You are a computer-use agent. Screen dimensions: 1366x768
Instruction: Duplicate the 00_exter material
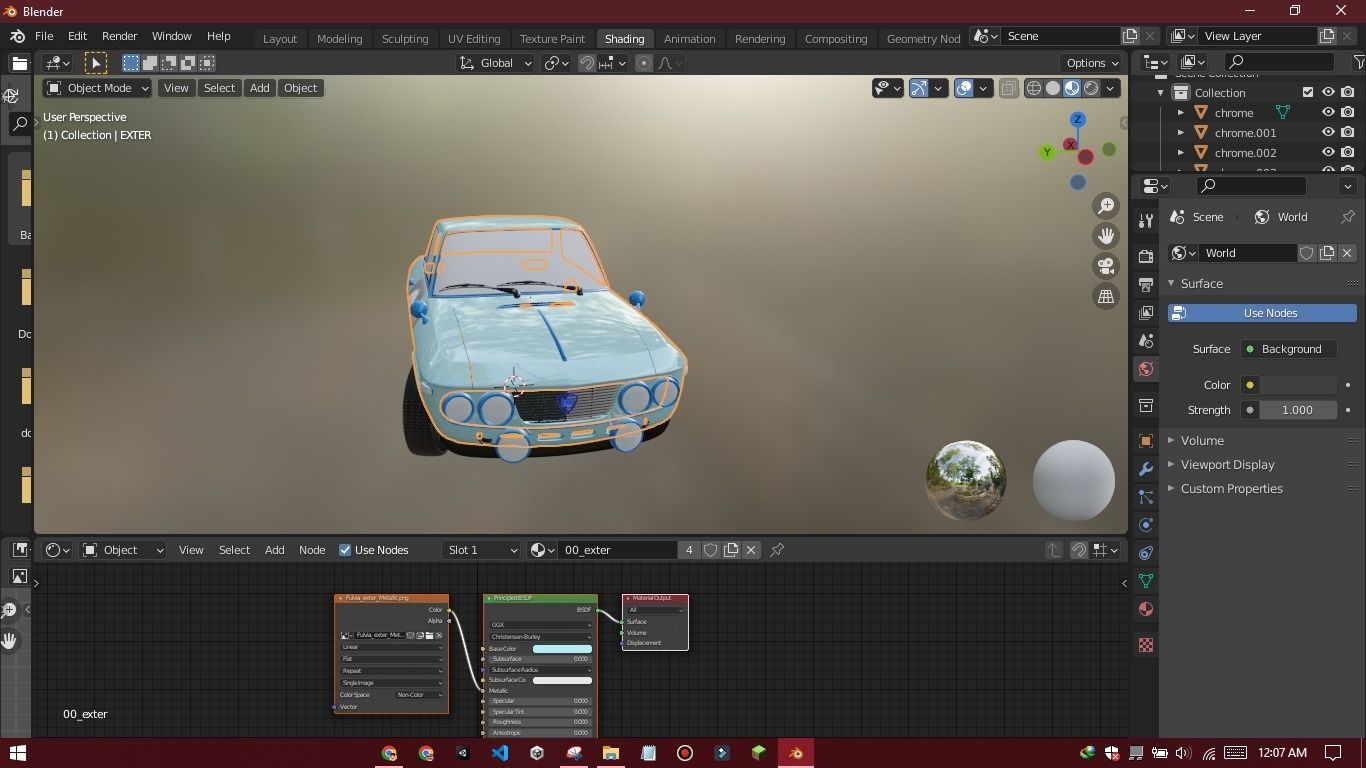(731, 550)
